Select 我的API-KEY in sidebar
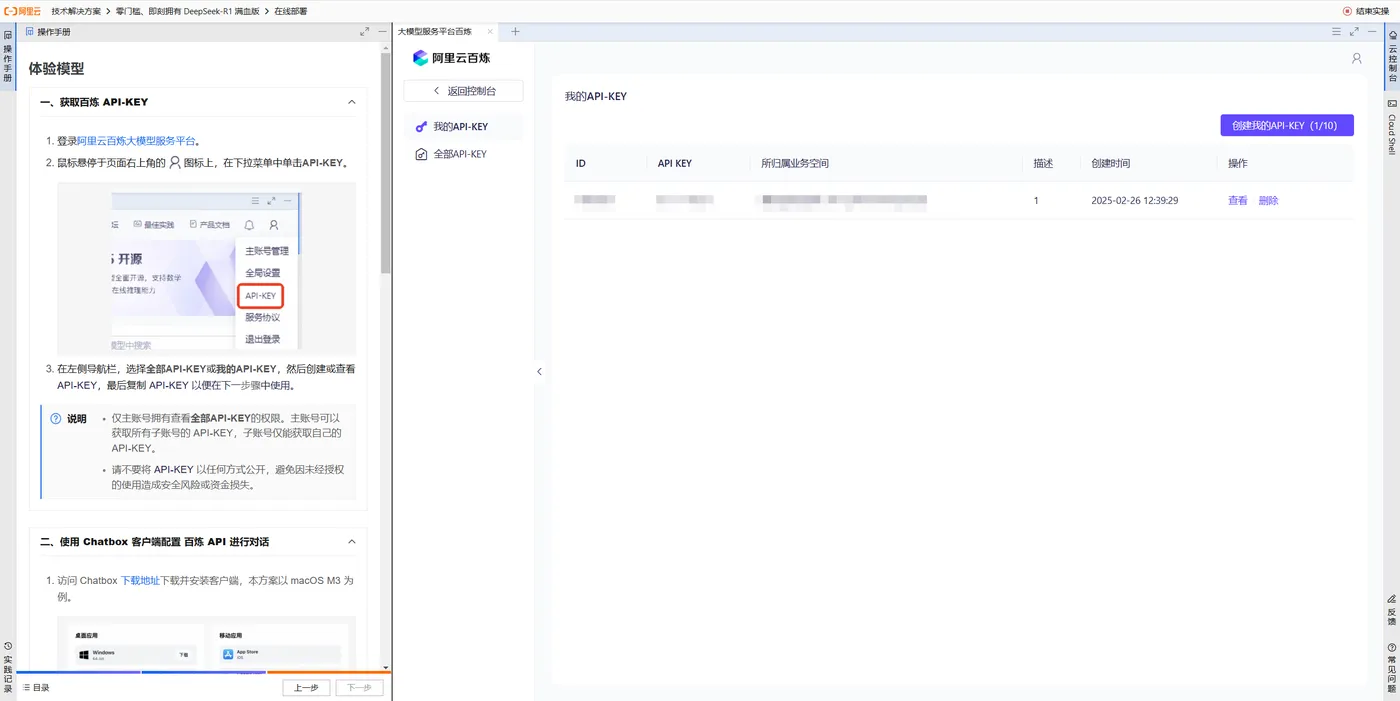Viewport: 1400px width, 701px height. click(463, 127)
